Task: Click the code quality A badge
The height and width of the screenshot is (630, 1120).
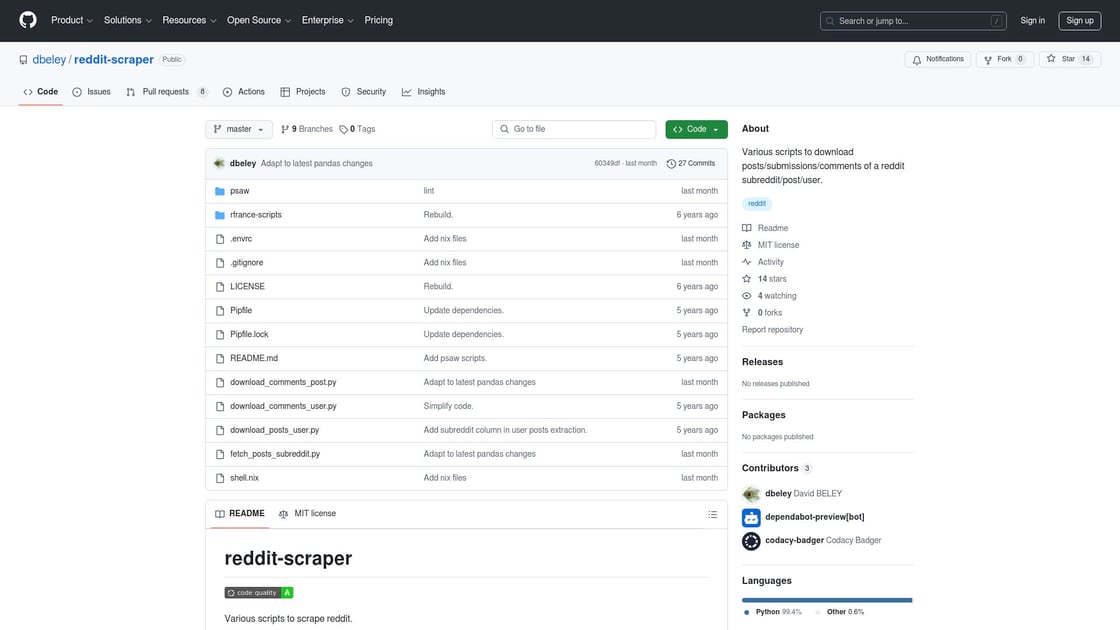Action: [x=259, y=593]
